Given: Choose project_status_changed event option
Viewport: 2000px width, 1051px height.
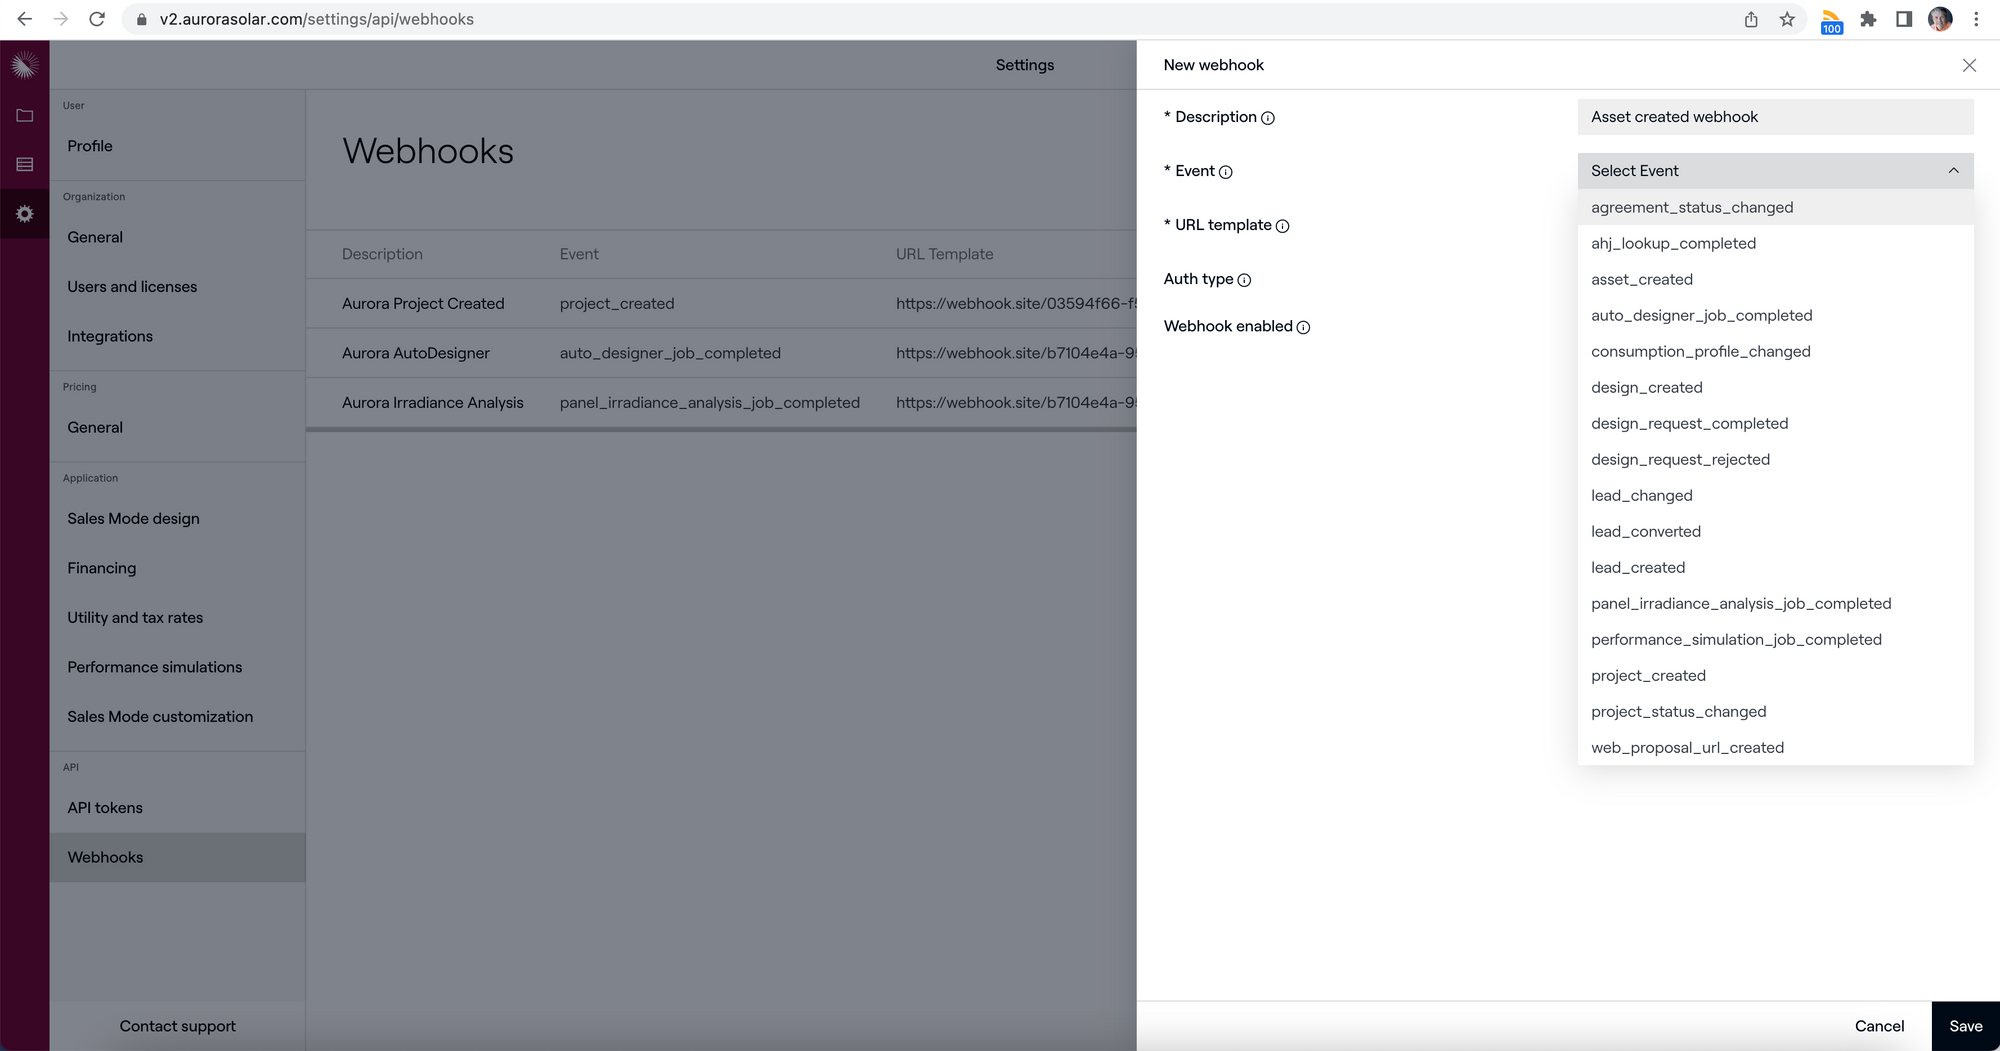Looking at the screenshot, I should pyautogui.click(x=1679, y=711).
